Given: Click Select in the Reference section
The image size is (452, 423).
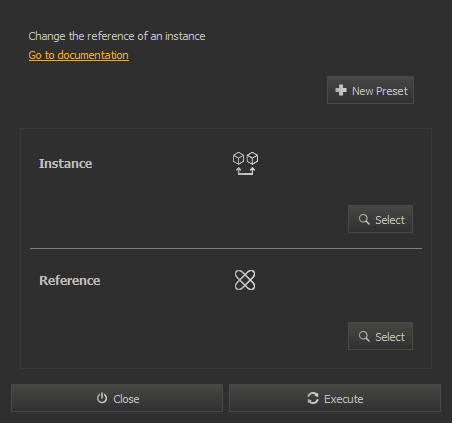Looking at the screenshot, I should [x=380, y=336].
